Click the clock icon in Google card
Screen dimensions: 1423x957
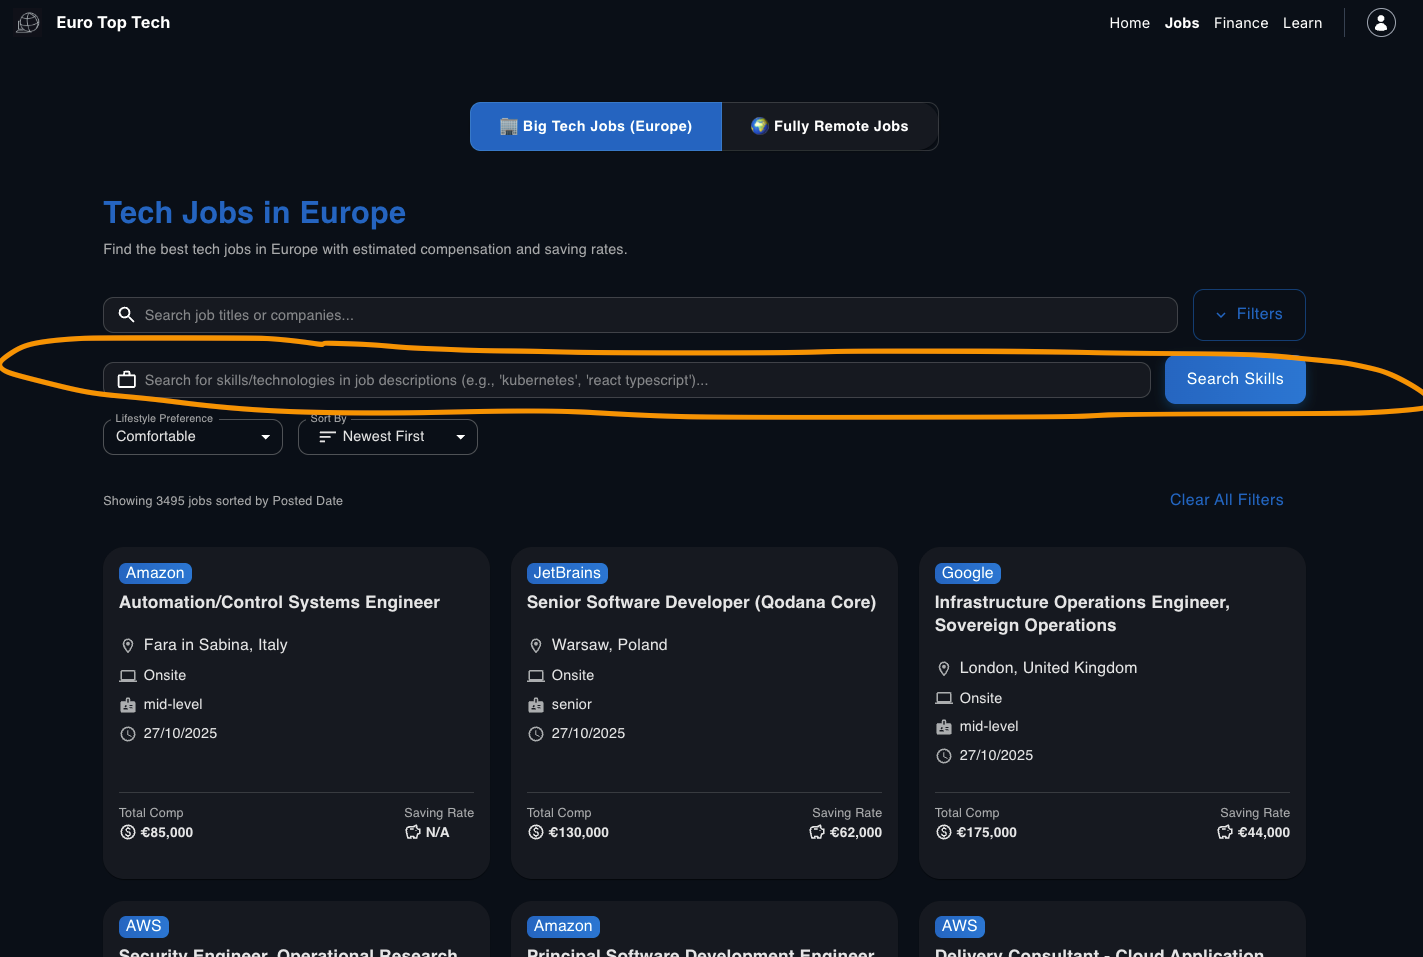[944, 756]
